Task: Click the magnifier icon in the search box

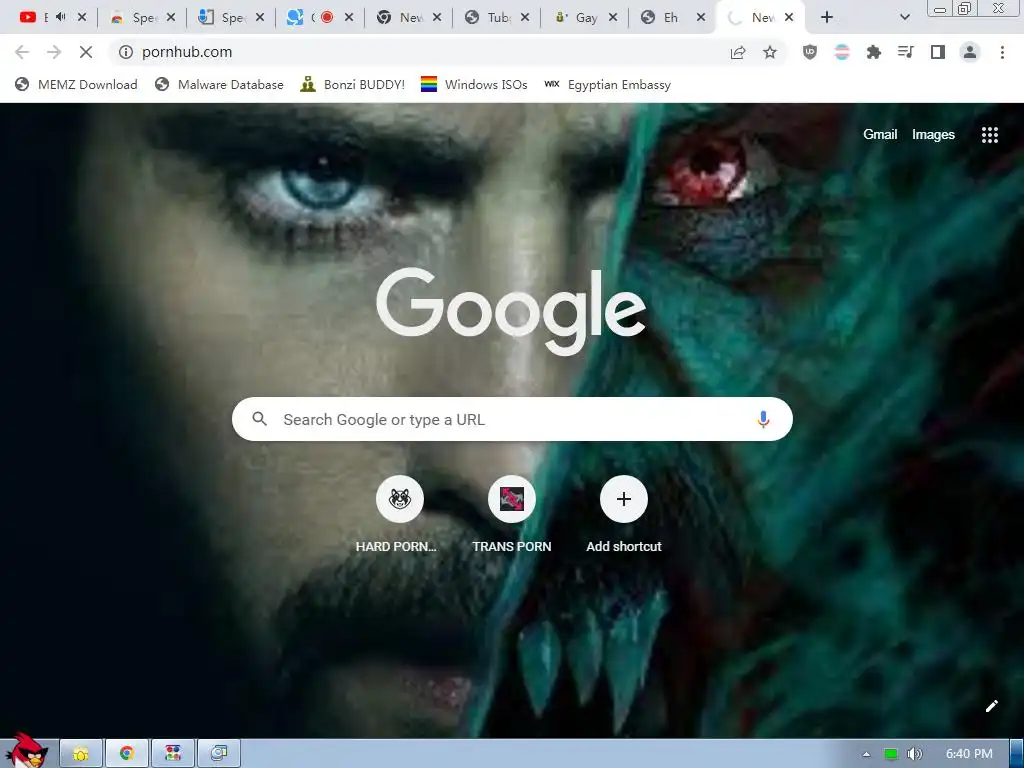Action: point(259,419)
